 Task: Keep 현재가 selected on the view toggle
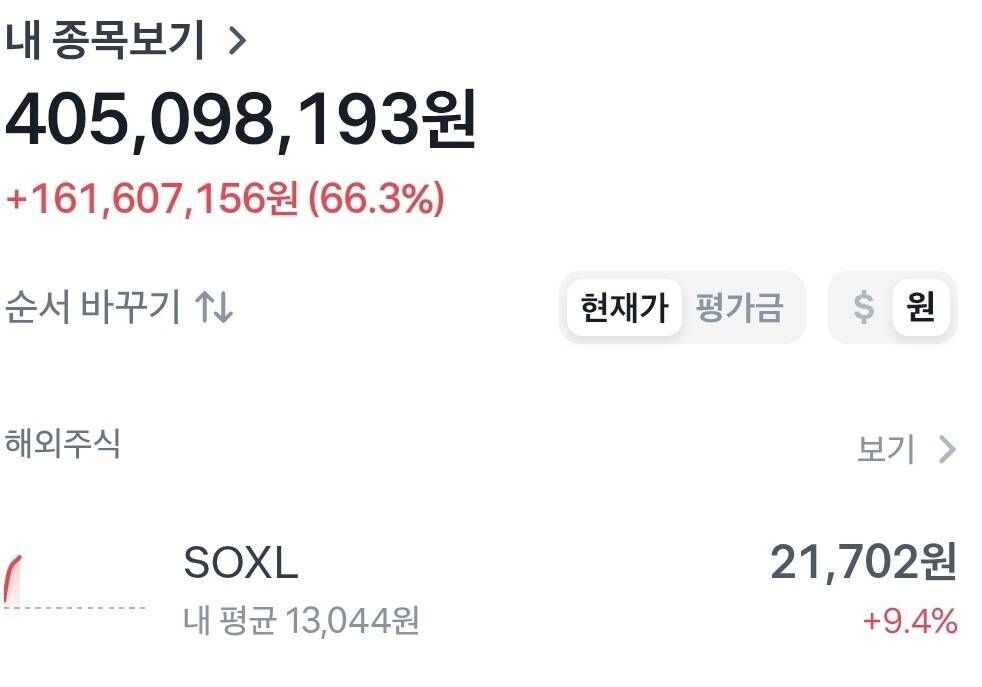pyautogui.click(x=623, y=307)
